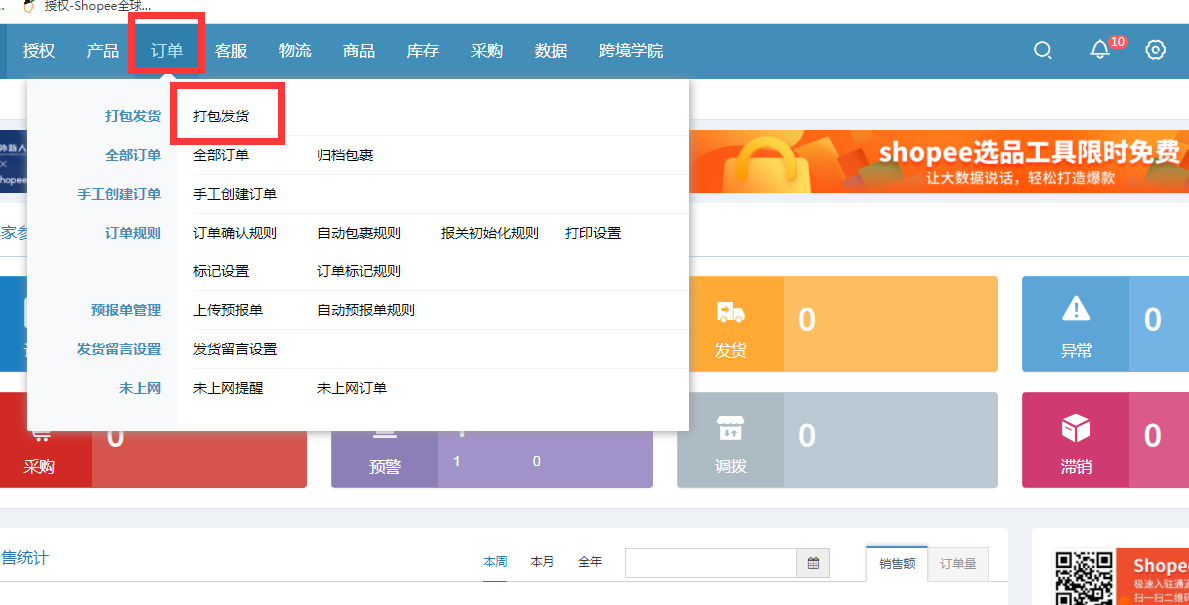The image size is (1189, 605).
Task: Open the date picker calendar icon
Action: (x=813, y=563)
